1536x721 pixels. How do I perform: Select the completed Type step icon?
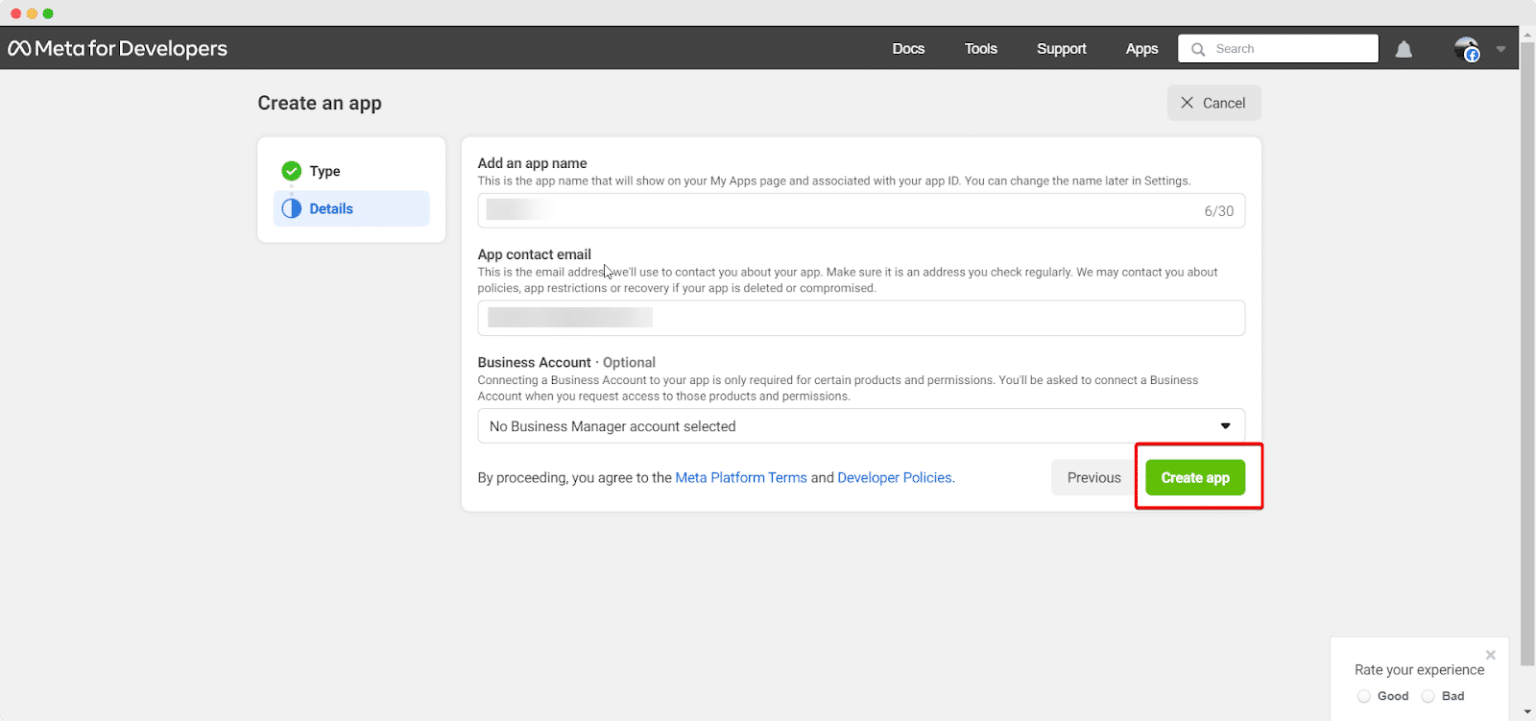tap(291, 170)
